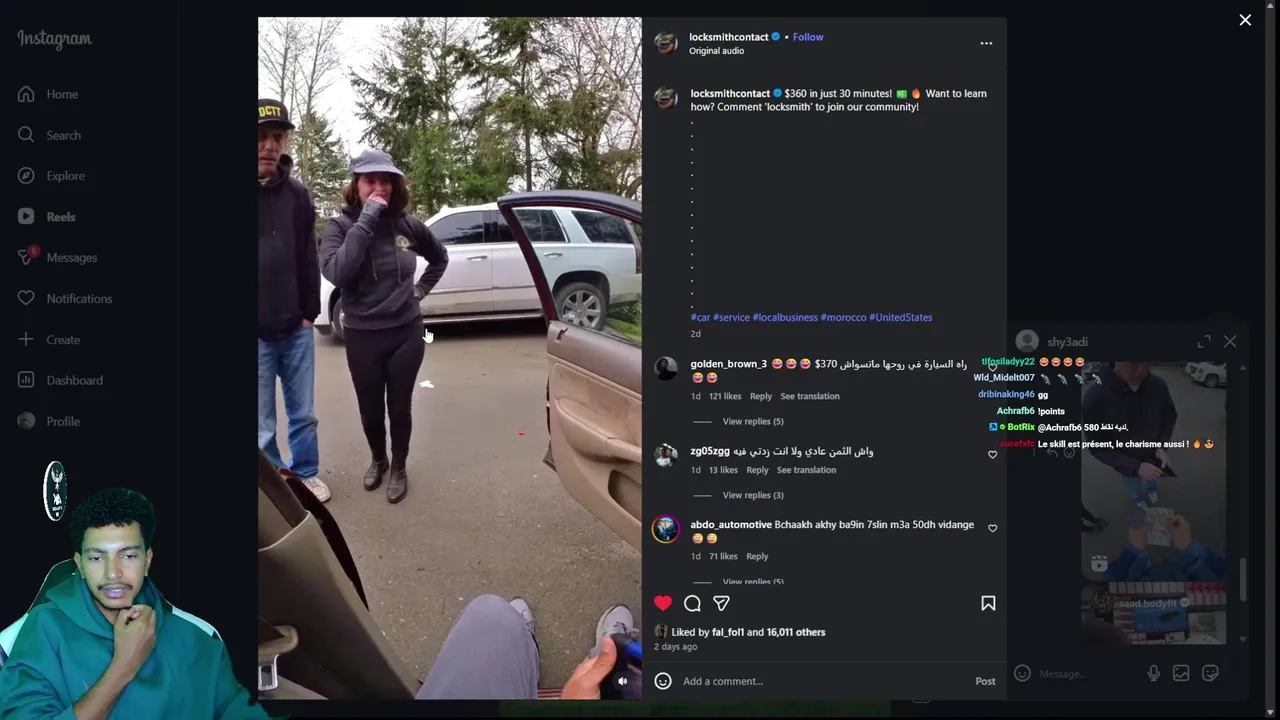Follow the locksmithcontact account
The width and height of the screenshot is (1280, 720).
point(808,37)
